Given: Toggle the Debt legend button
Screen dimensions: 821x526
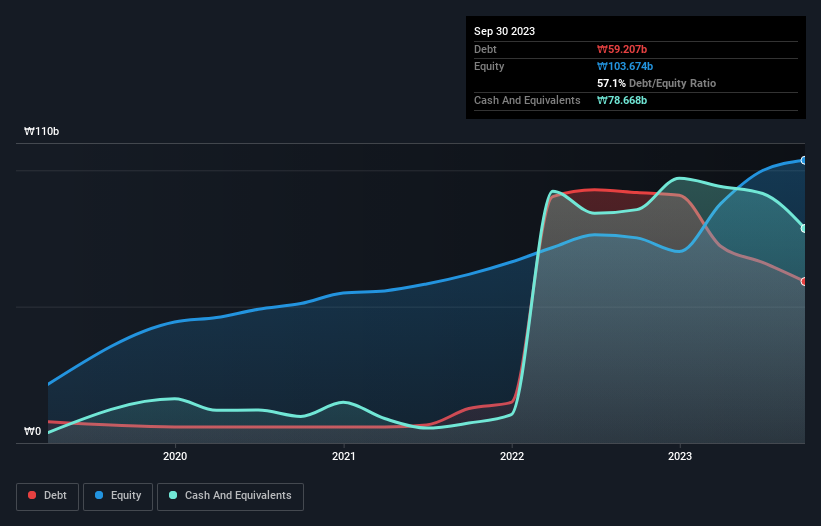Looking at the screenshot, I should (x=48, y=496).
